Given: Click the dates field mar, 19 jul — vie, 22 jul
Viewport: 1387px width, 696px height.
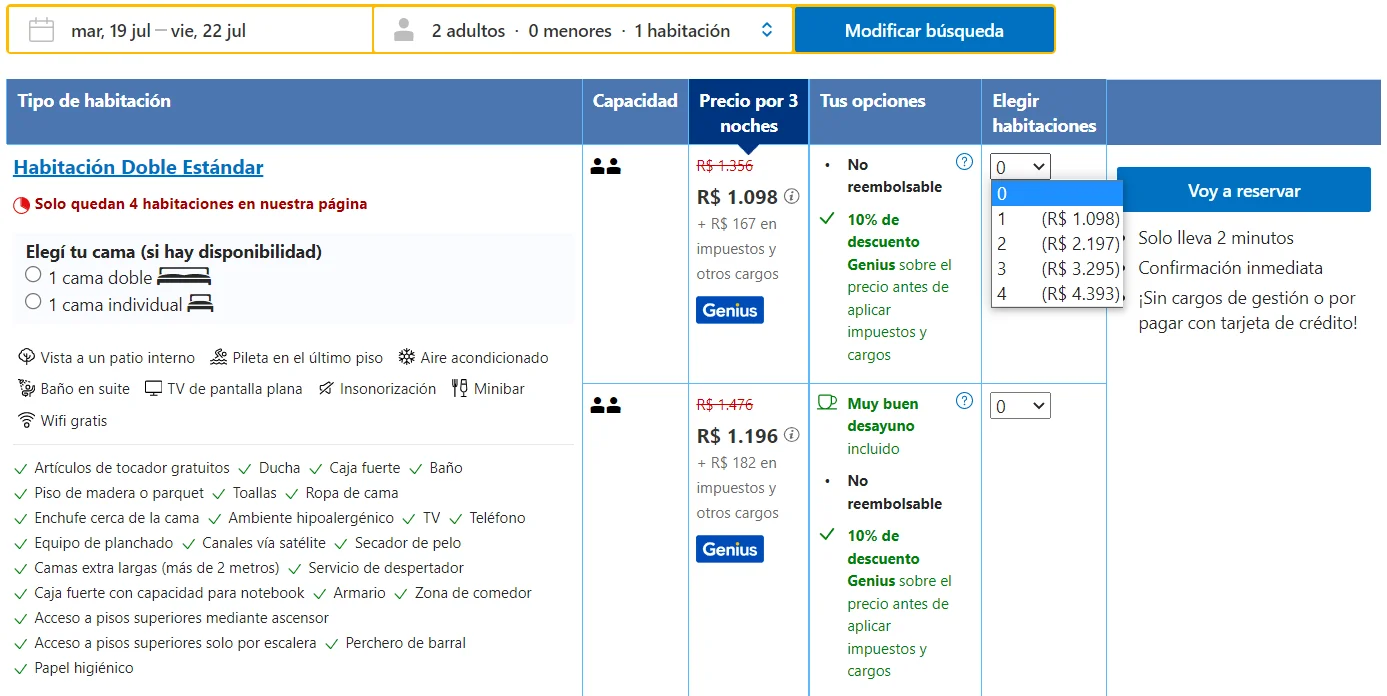Looking at the screenshot, I should pos(190,30).
